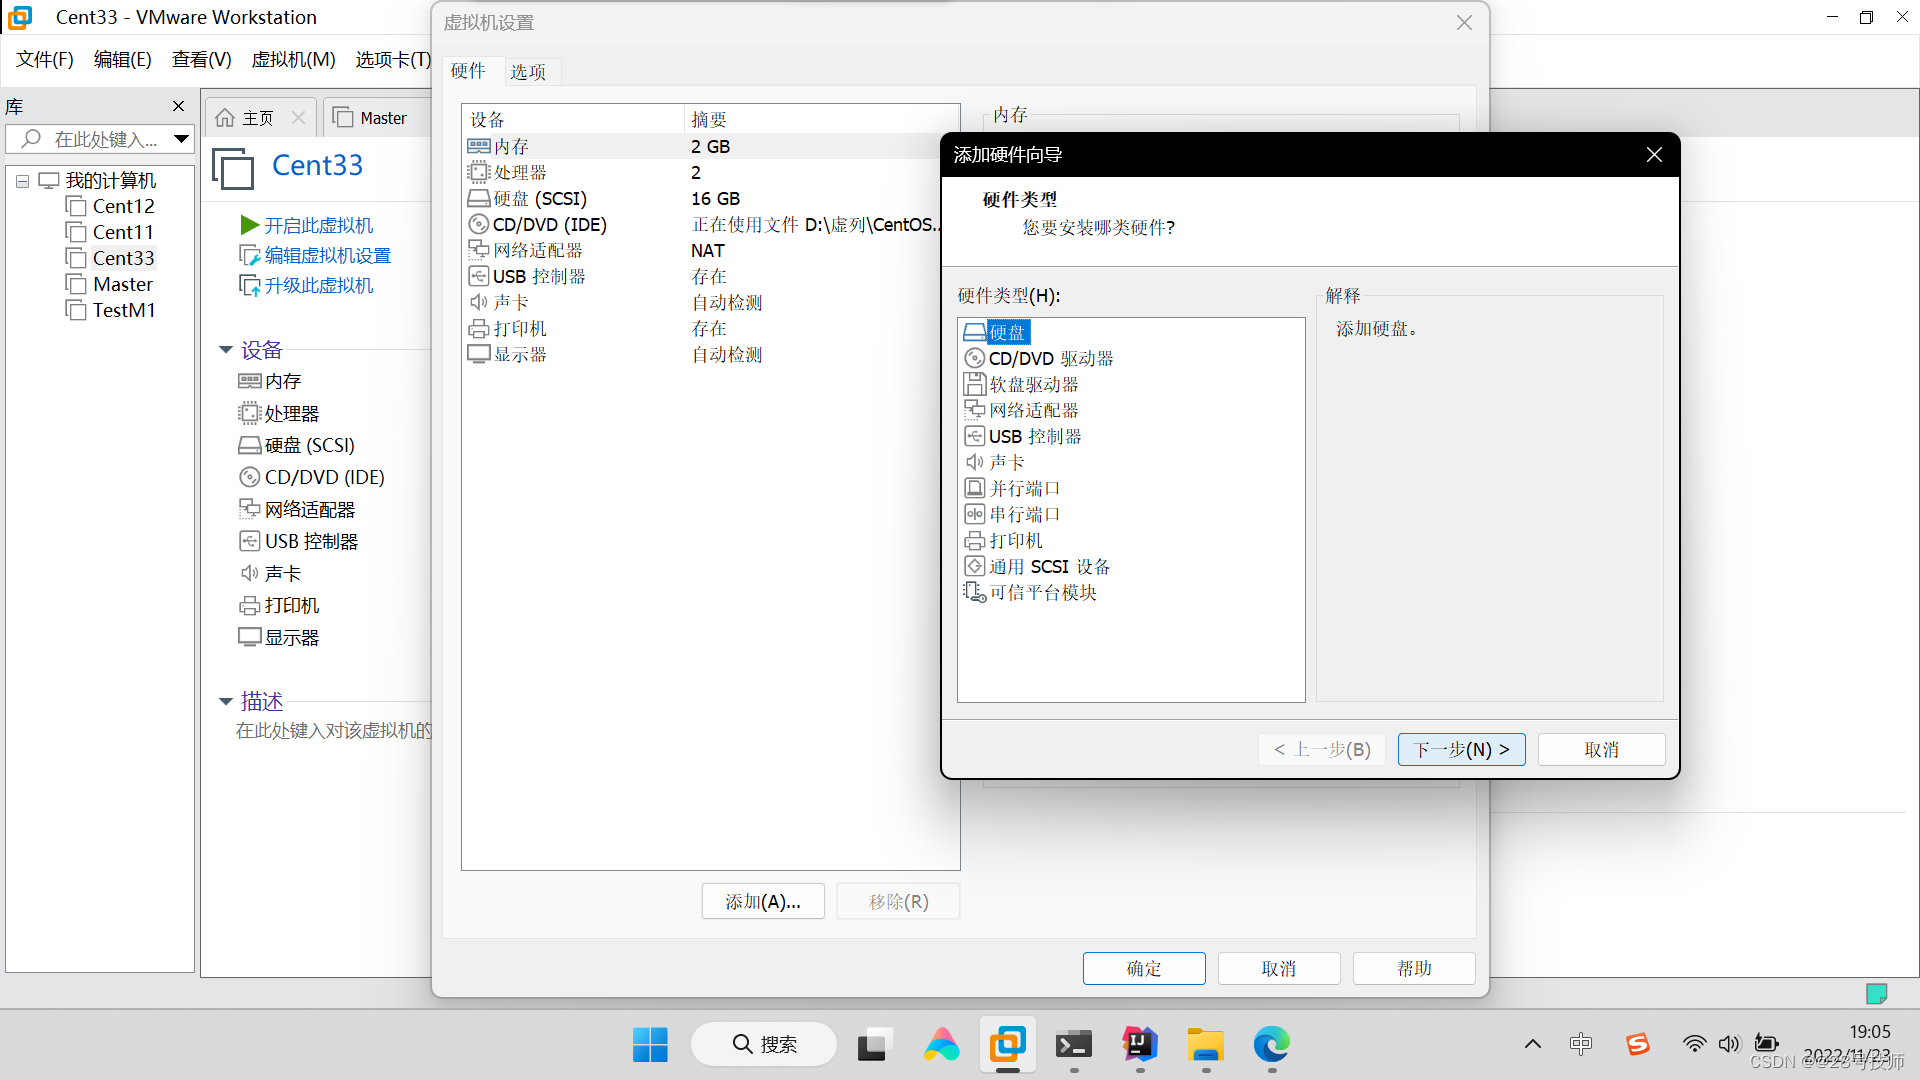Close the 添加硬件向导 dialog
Image resolution: width=1920 pixels, height=1080 pixels.
(1654, 154)
